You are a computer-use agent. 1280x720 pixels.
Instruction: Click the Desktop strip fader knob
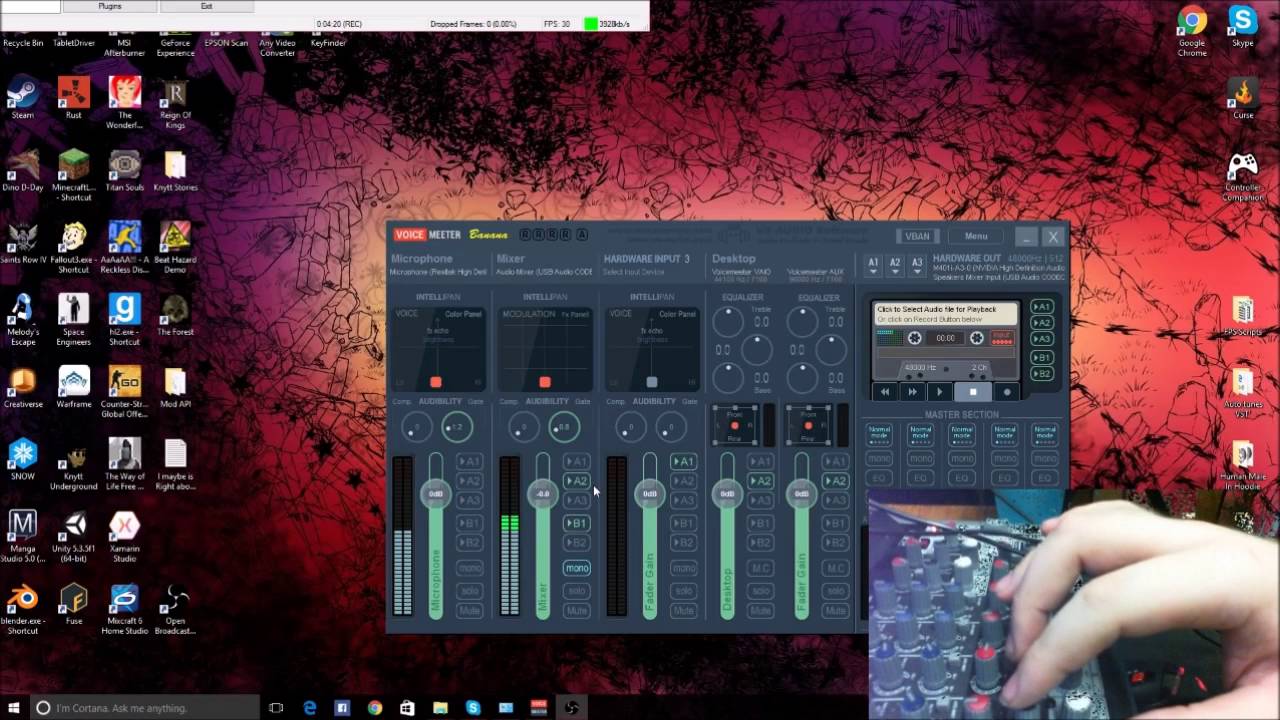pos(727,493)
